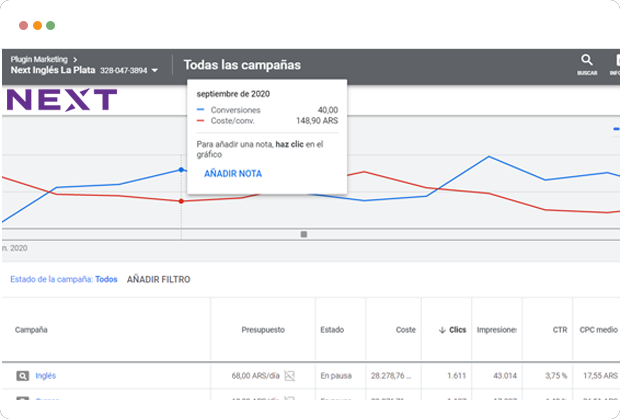The height and width of the screenshot is (419, 620).
Task: Click the budget chart icon next to 68,00 ARS/día
Action: pyautogui.click(x=290, y=376)
